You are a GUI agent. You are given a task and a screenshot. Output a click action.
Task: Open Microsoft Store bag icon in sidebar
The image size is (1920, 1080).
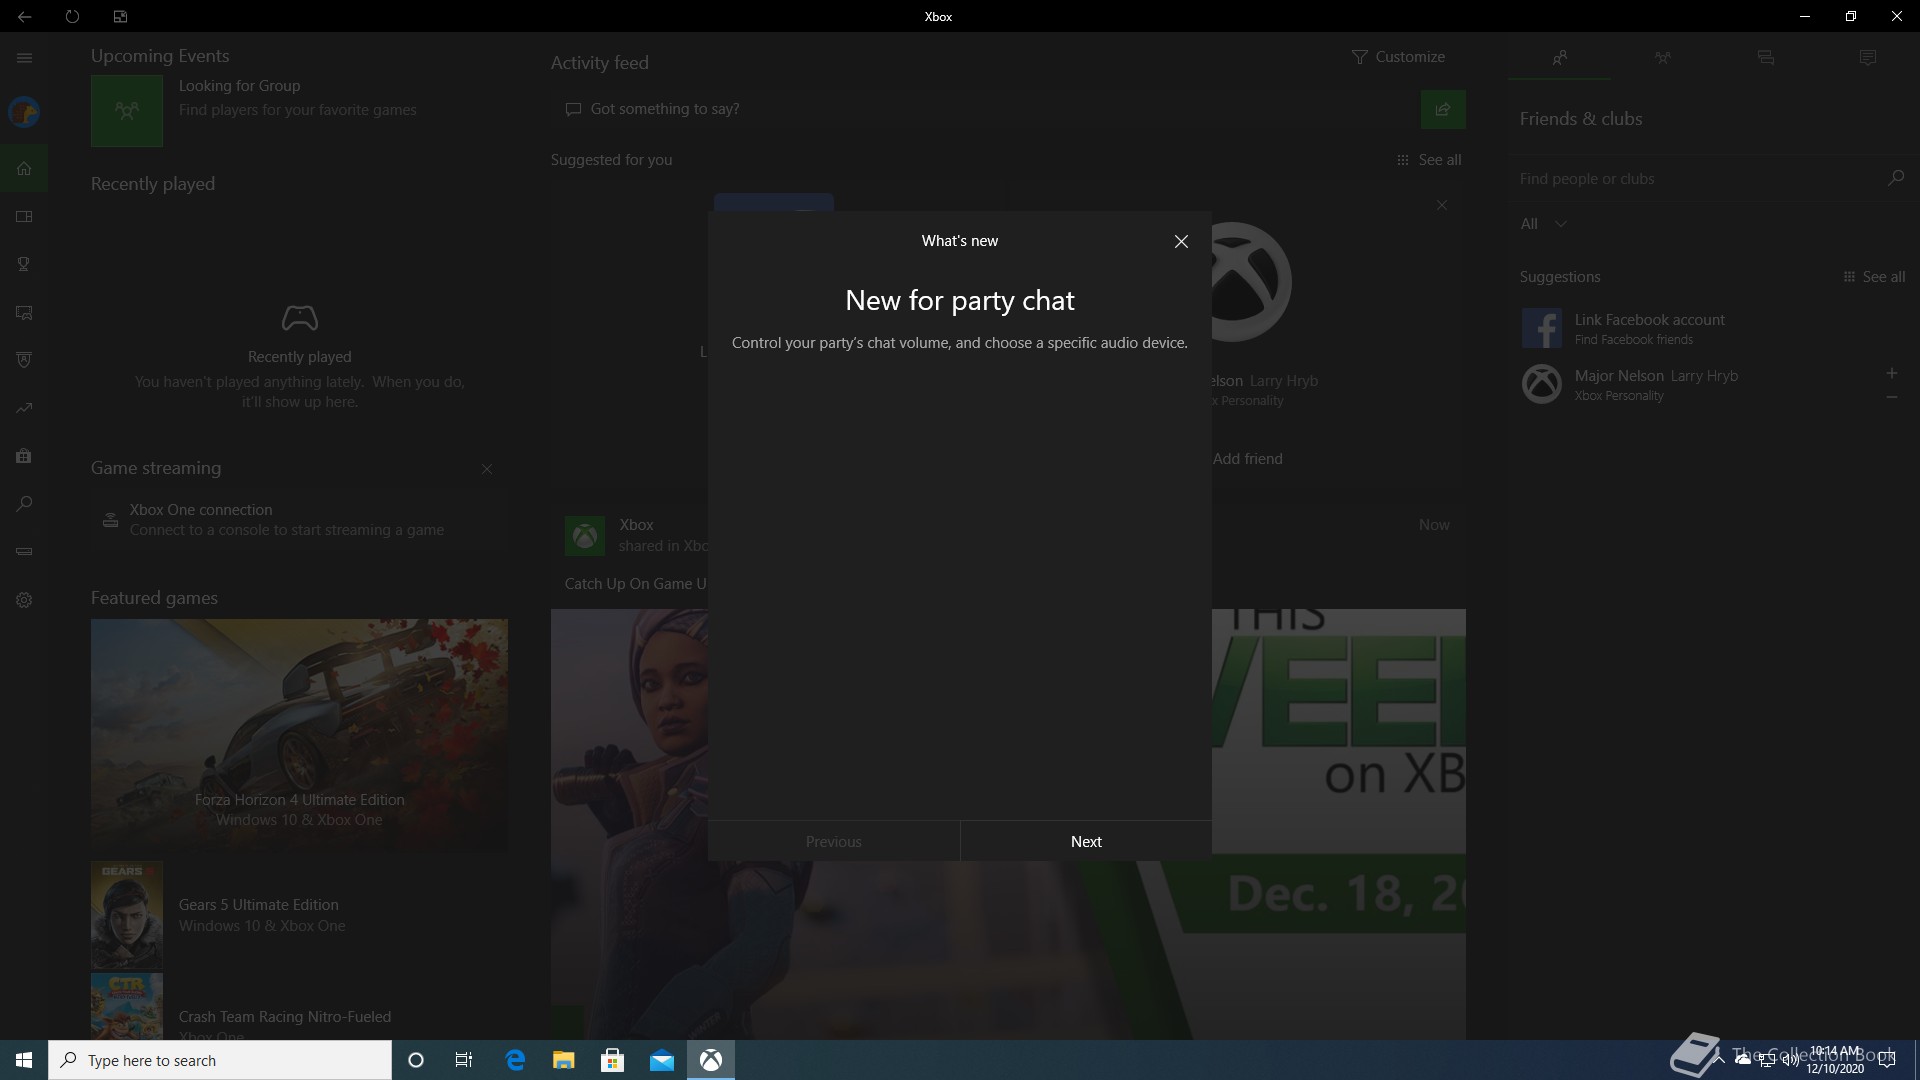(24, 456)
